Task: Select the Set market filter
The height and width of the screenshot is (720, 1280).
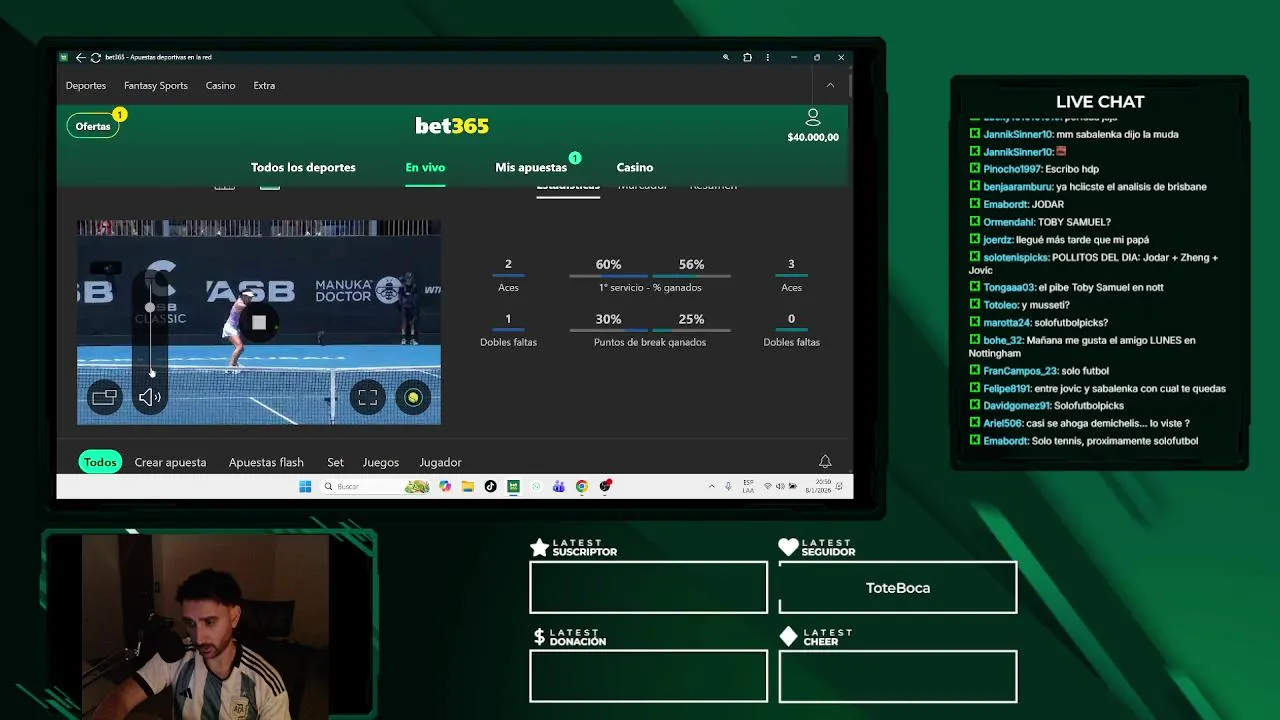Action: [335, 462]
